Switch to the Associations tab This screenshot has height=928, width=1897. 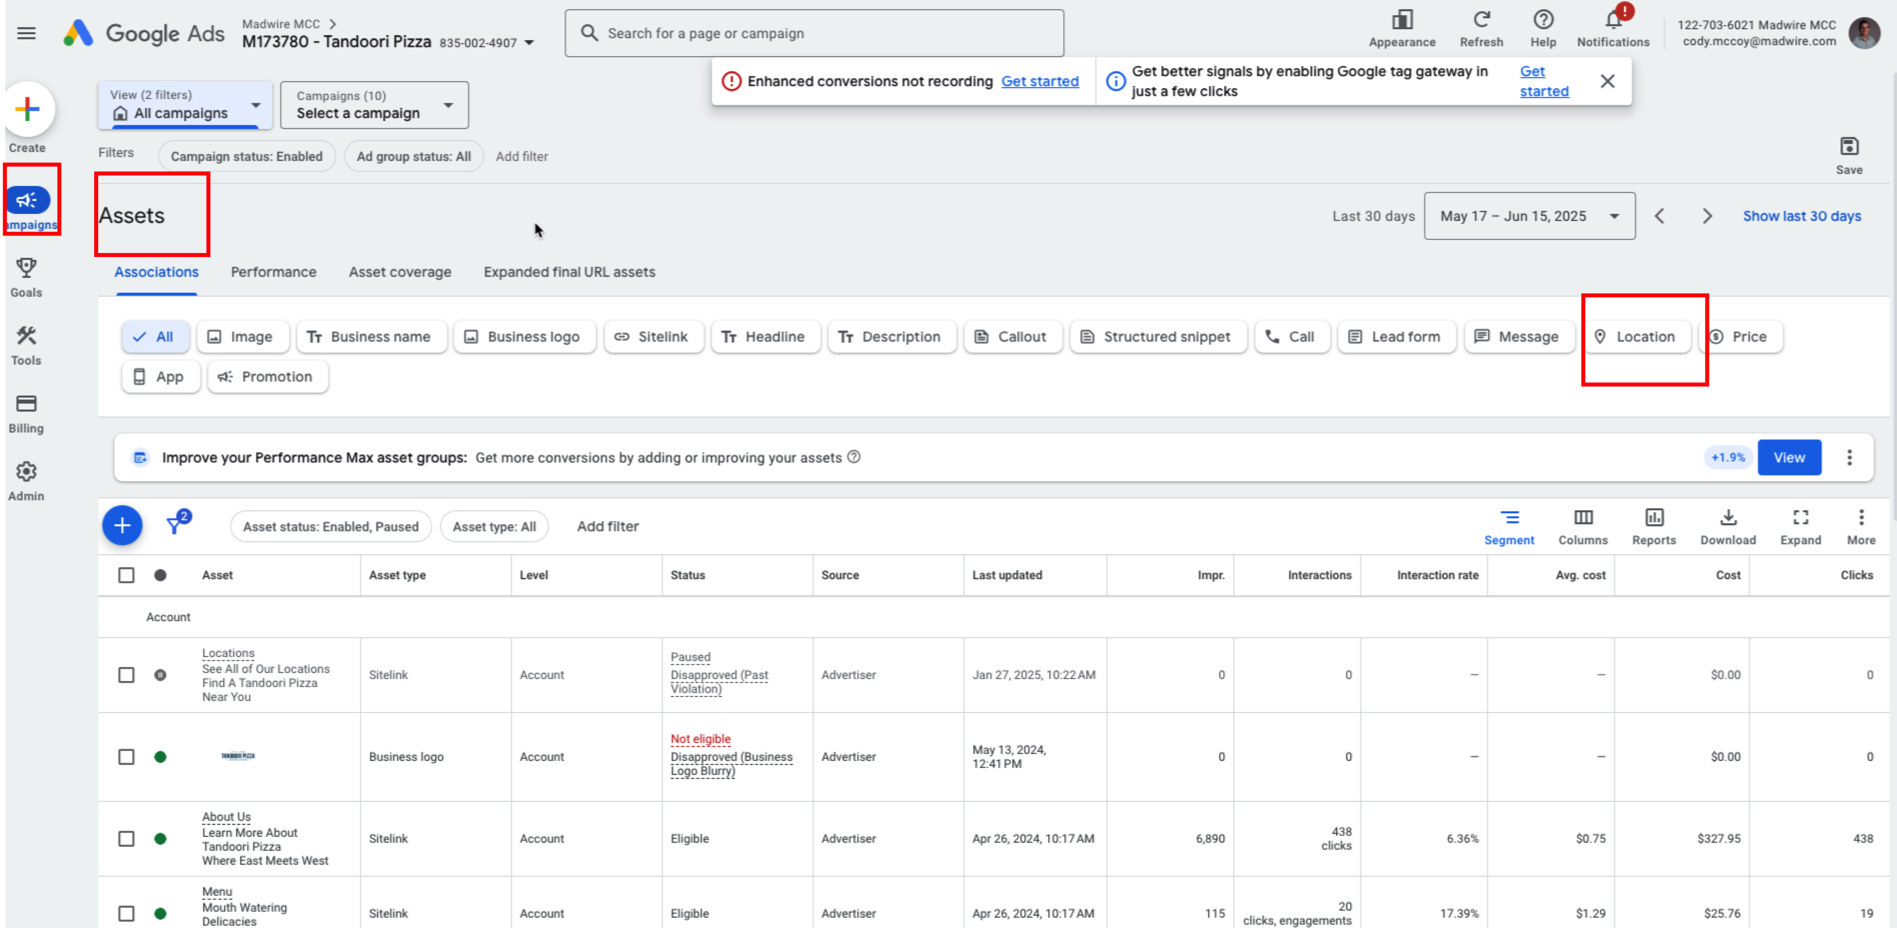tap(156, 272)
